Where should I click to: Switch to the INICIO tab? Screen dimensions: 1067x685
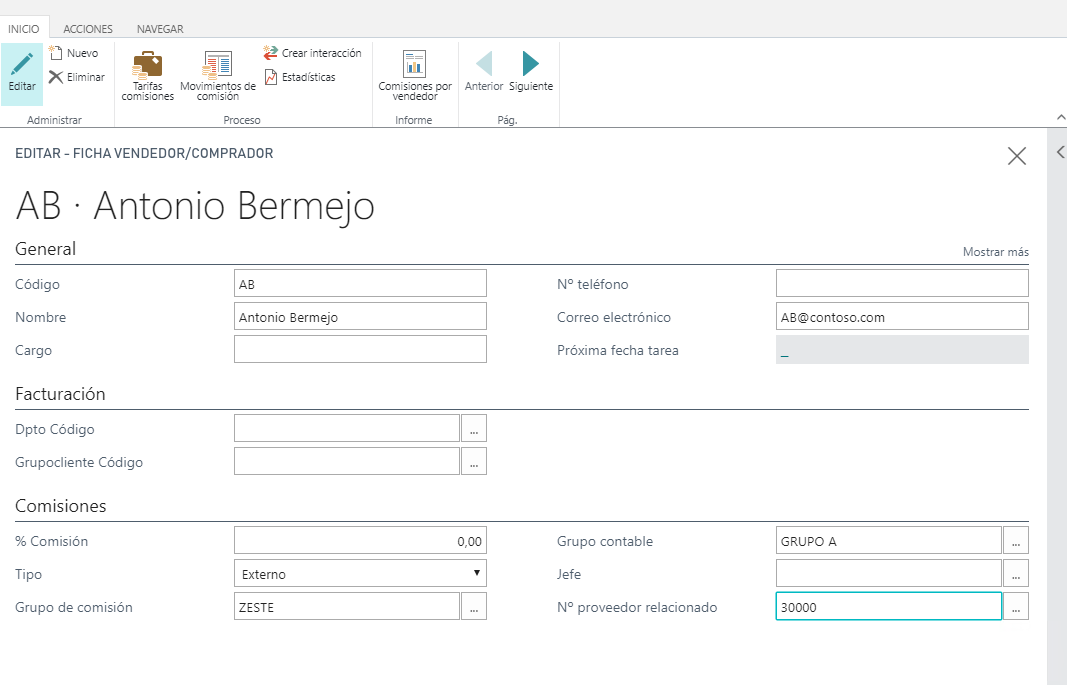[24, 29]
